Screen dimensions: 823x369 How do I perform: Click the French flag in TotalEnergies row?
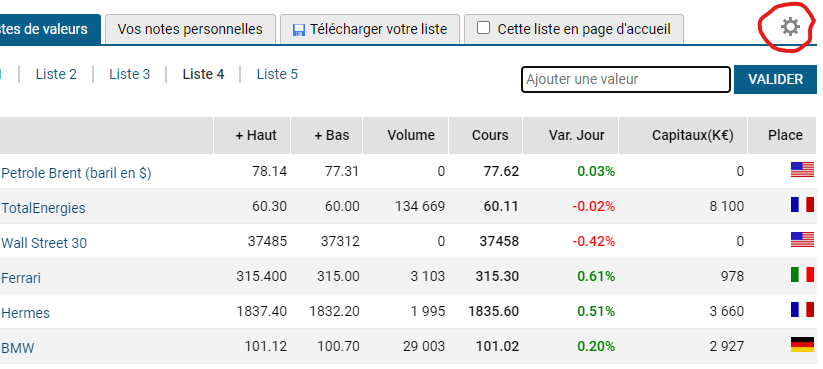(x=802, y=205)
